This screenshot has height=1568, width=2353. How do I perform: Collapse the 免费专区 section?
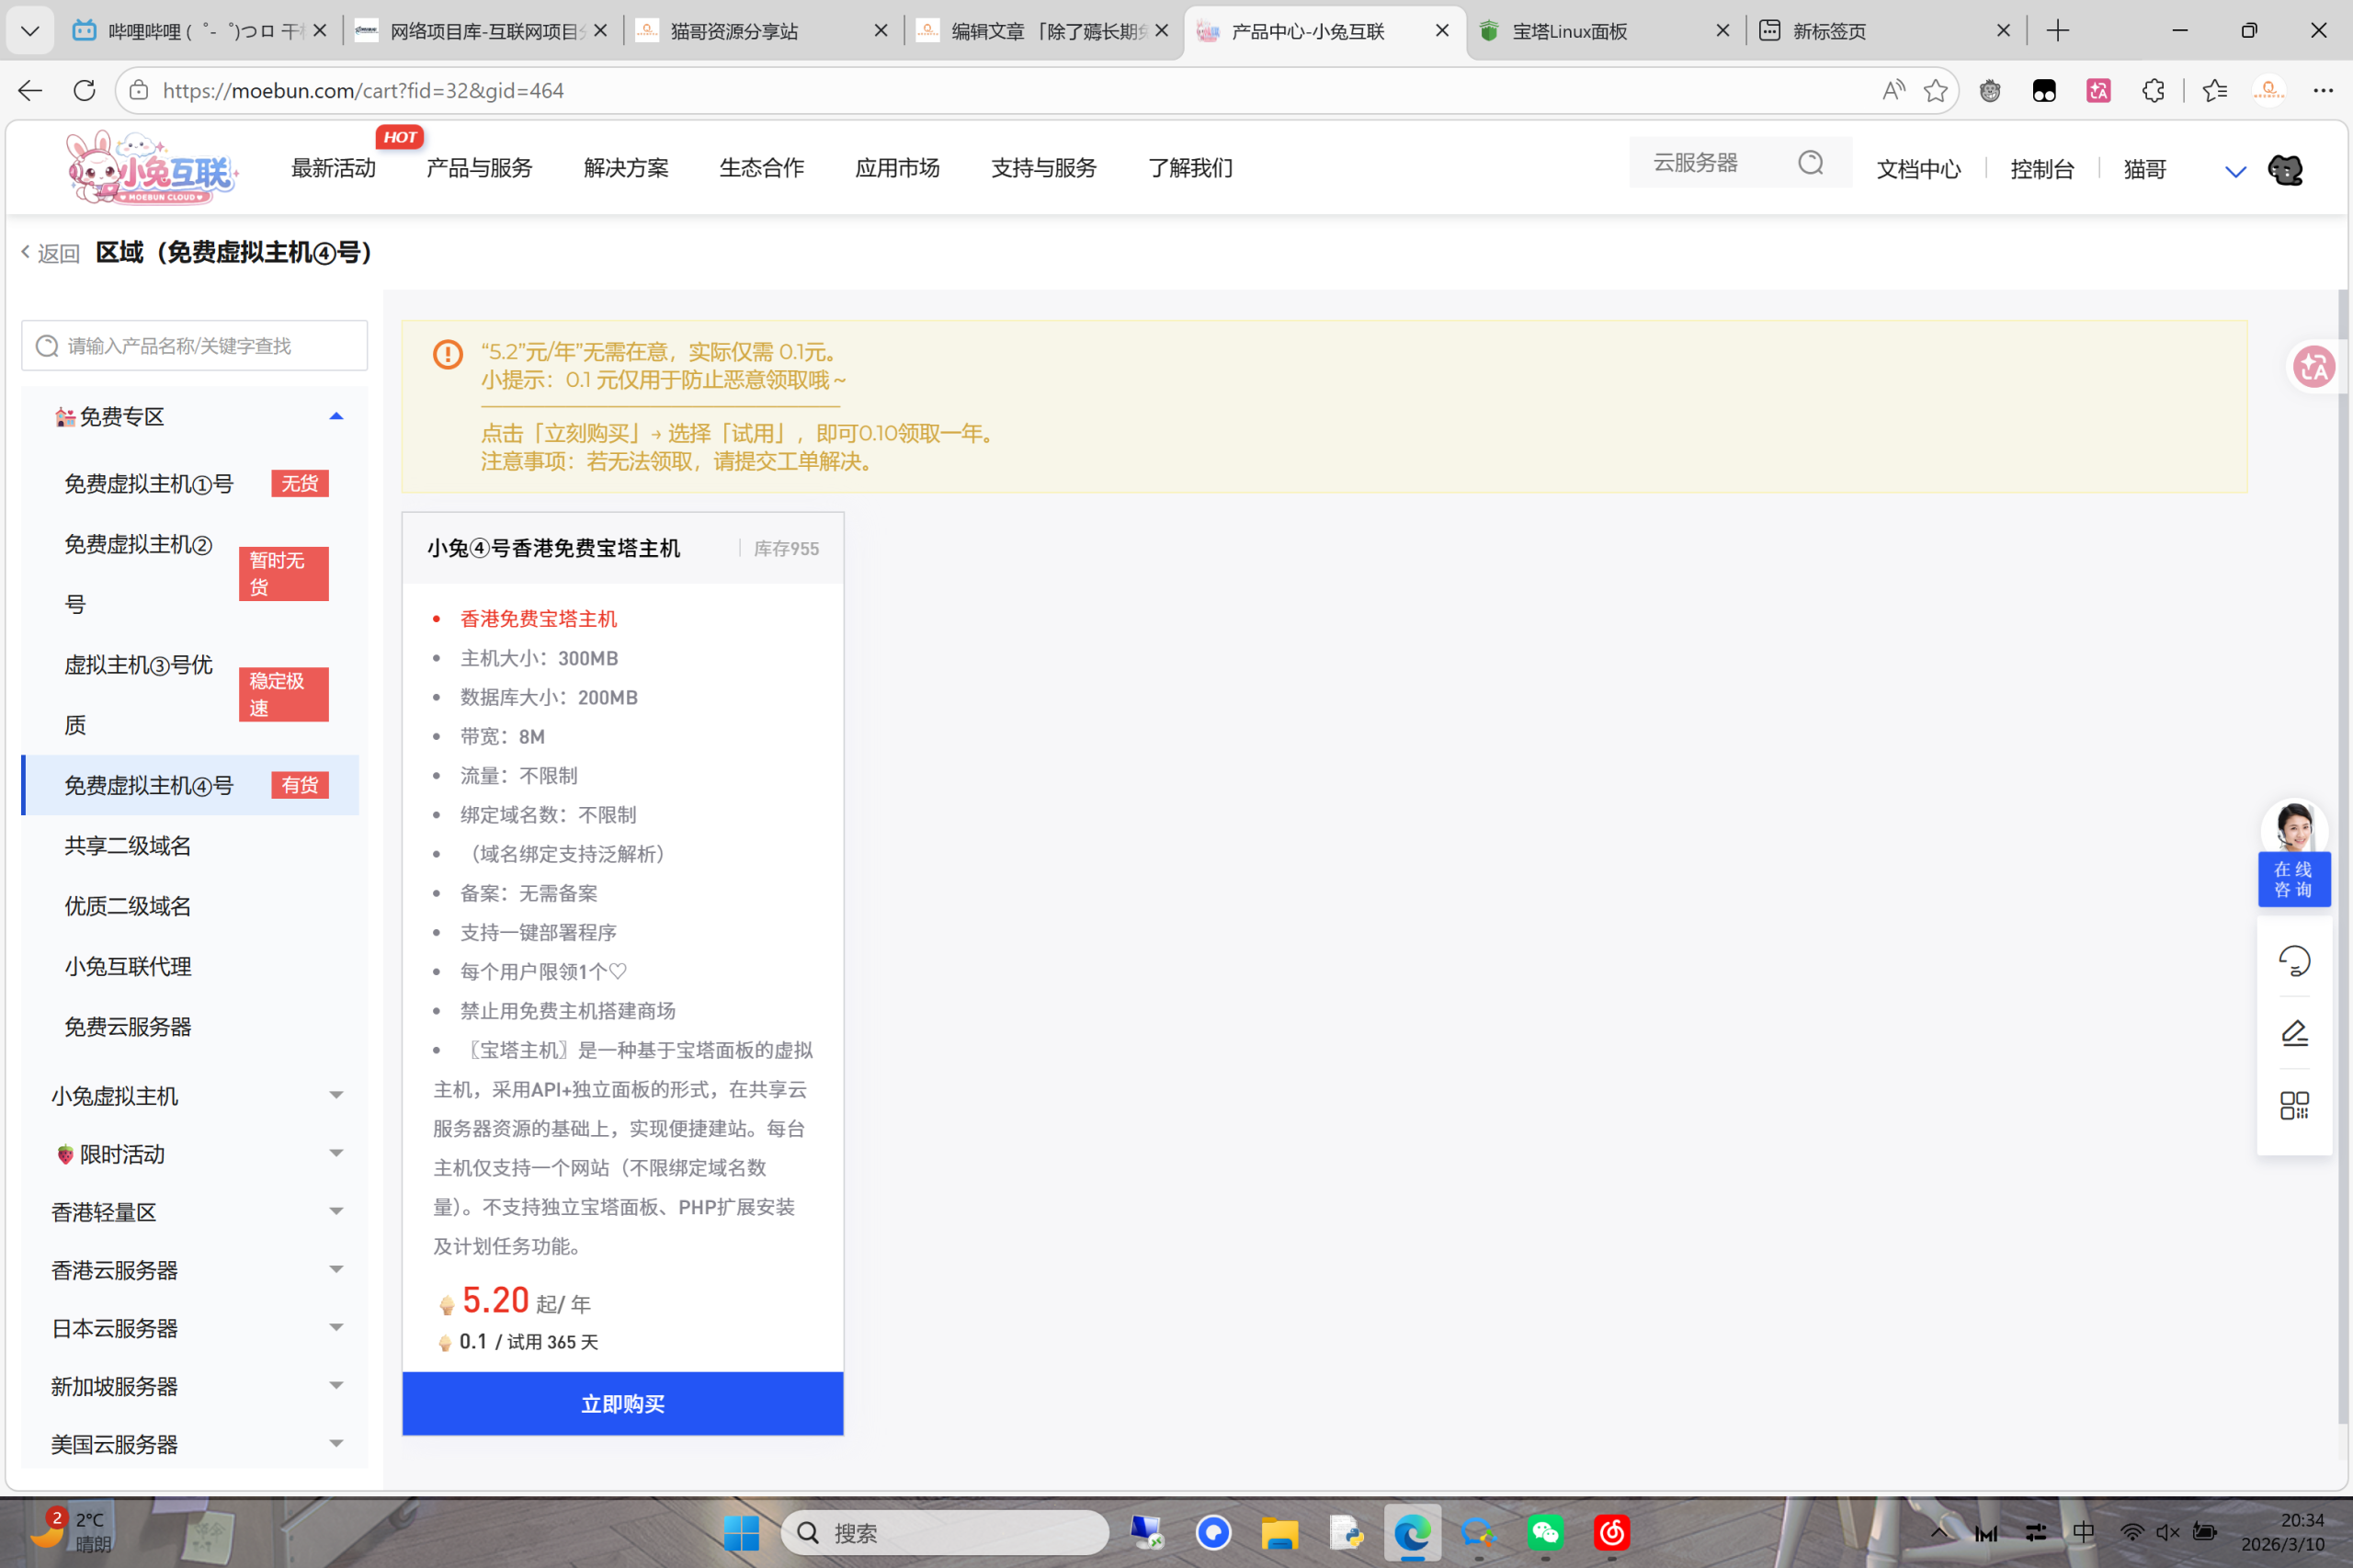click(x=336, y=416)
